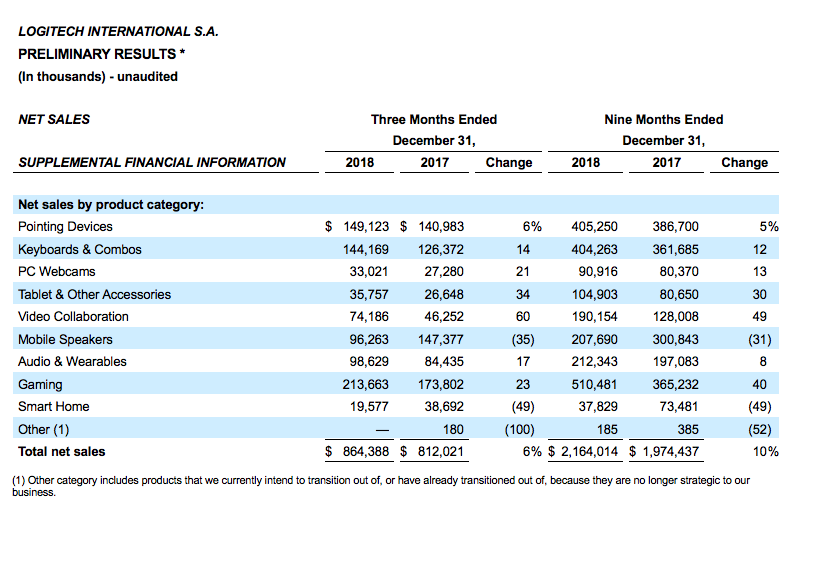Click the NET SALES label
The height and width of the screenshot is (563, 824).
(x=54, y=120)
